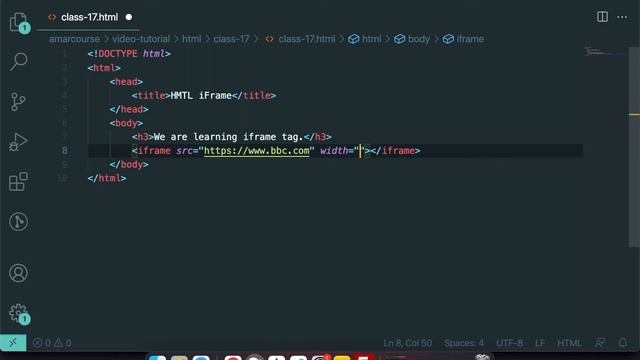This screenshot has height=360, width=640.
Task: Open the remote window indicator
Action: [13, 343]
